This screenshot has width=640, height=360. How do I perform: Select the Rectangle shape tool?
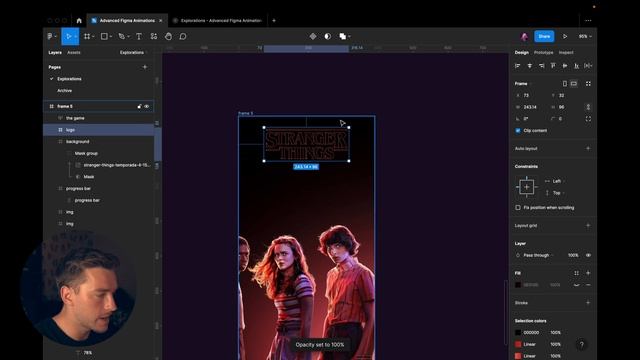[104, 36]
